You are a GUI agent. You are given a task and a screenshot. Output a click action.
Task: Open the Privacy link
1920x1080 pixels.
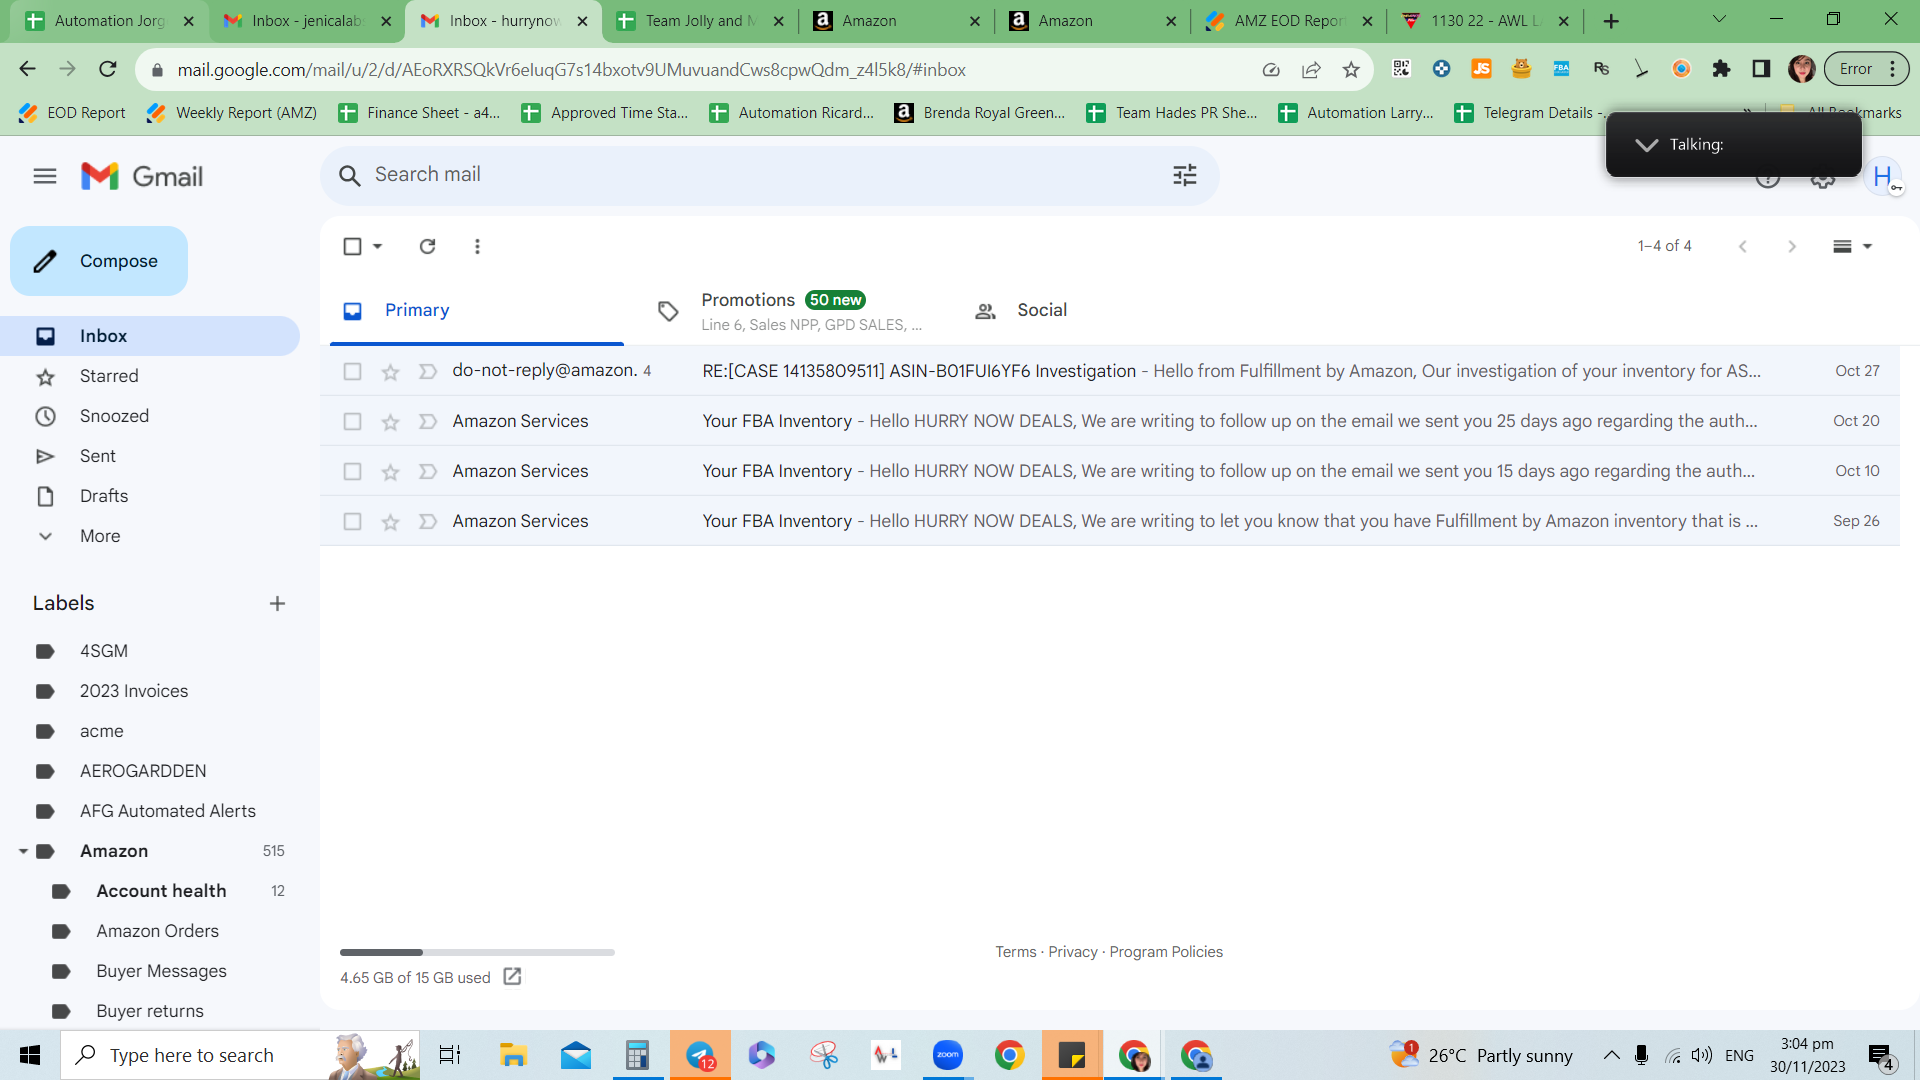point(1073,952)
